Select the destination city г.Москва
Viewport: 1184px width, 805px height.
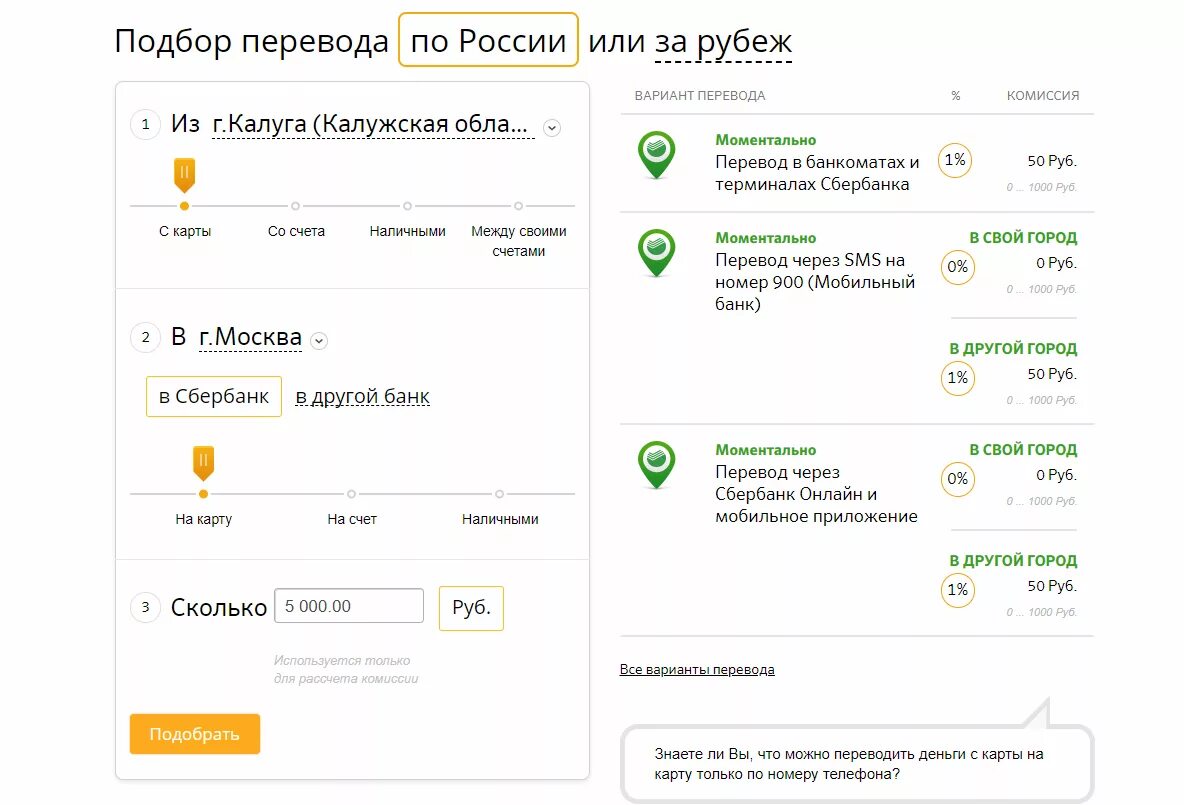click(x=250, y=337)
